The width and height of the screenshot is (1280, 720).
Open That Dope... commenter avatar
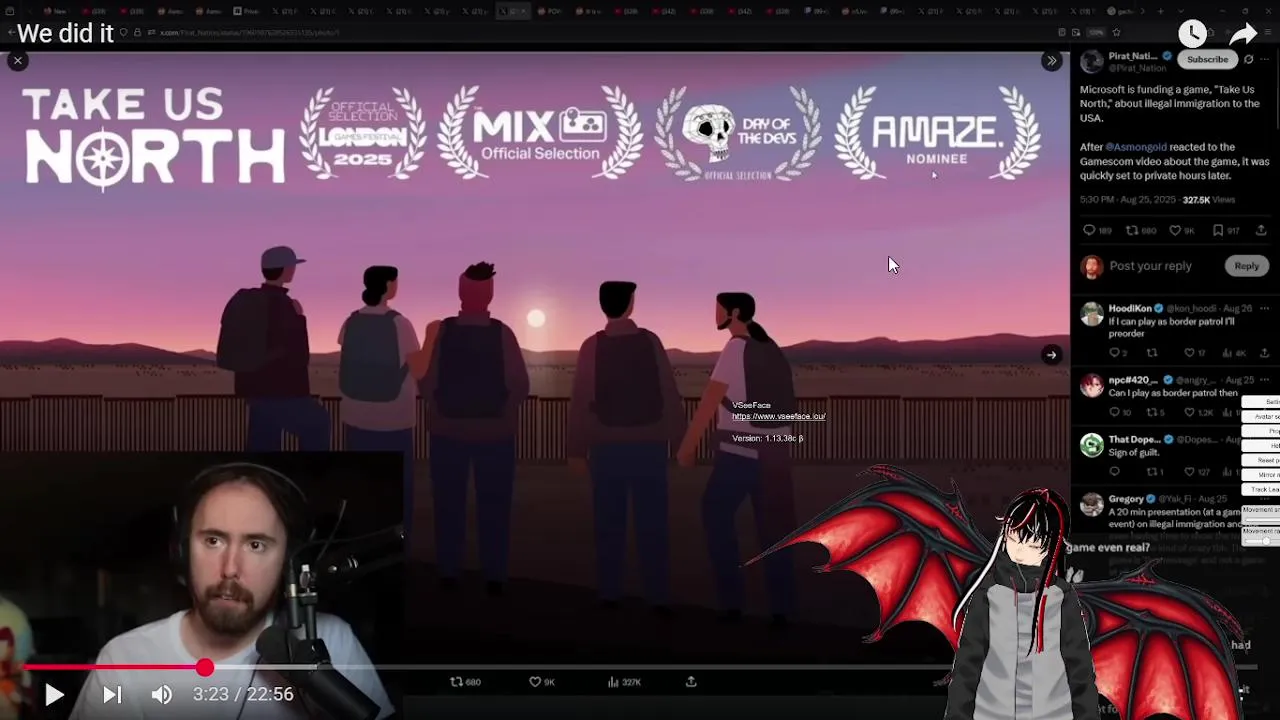pos(1092,445)
